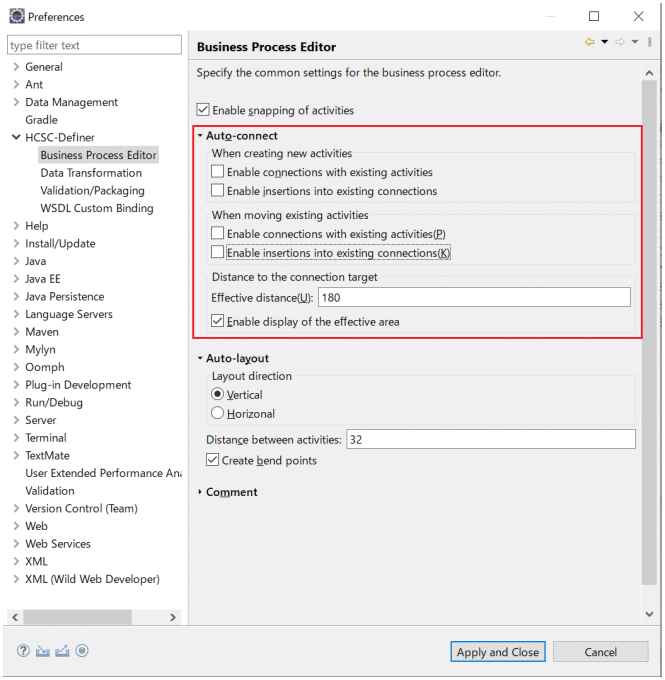Screen dimensions: 665x680
Task: Select the Oomph tree item
Action: 45,367
